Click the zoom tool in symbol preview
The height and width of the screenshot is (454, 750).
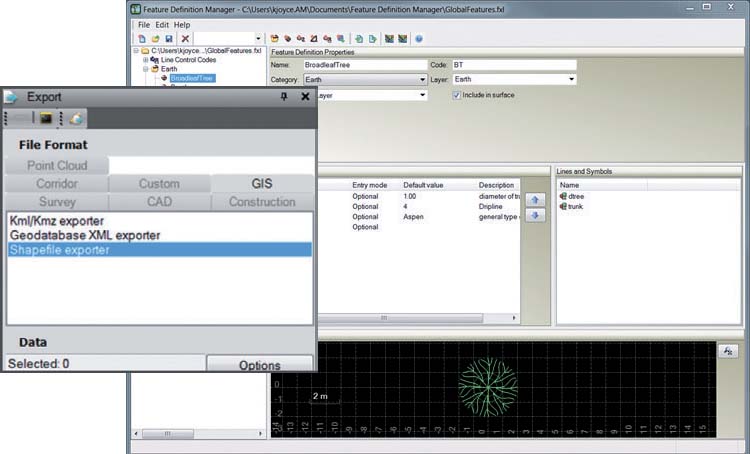(728, 351)
